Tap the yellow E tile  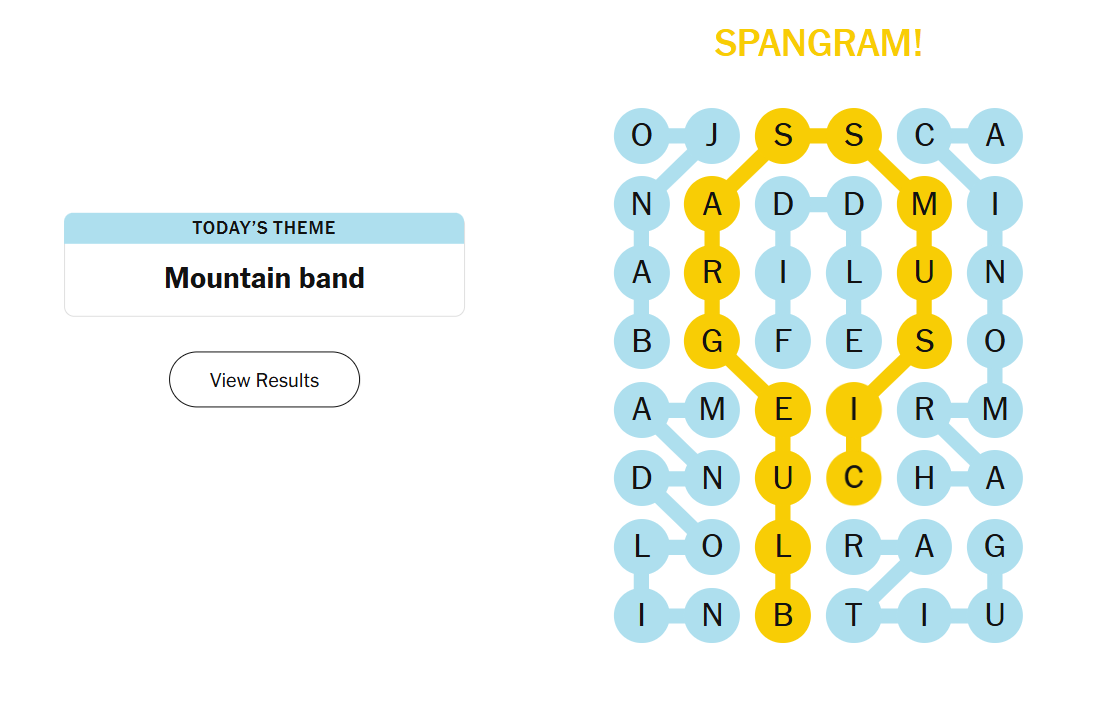[783, 409]
